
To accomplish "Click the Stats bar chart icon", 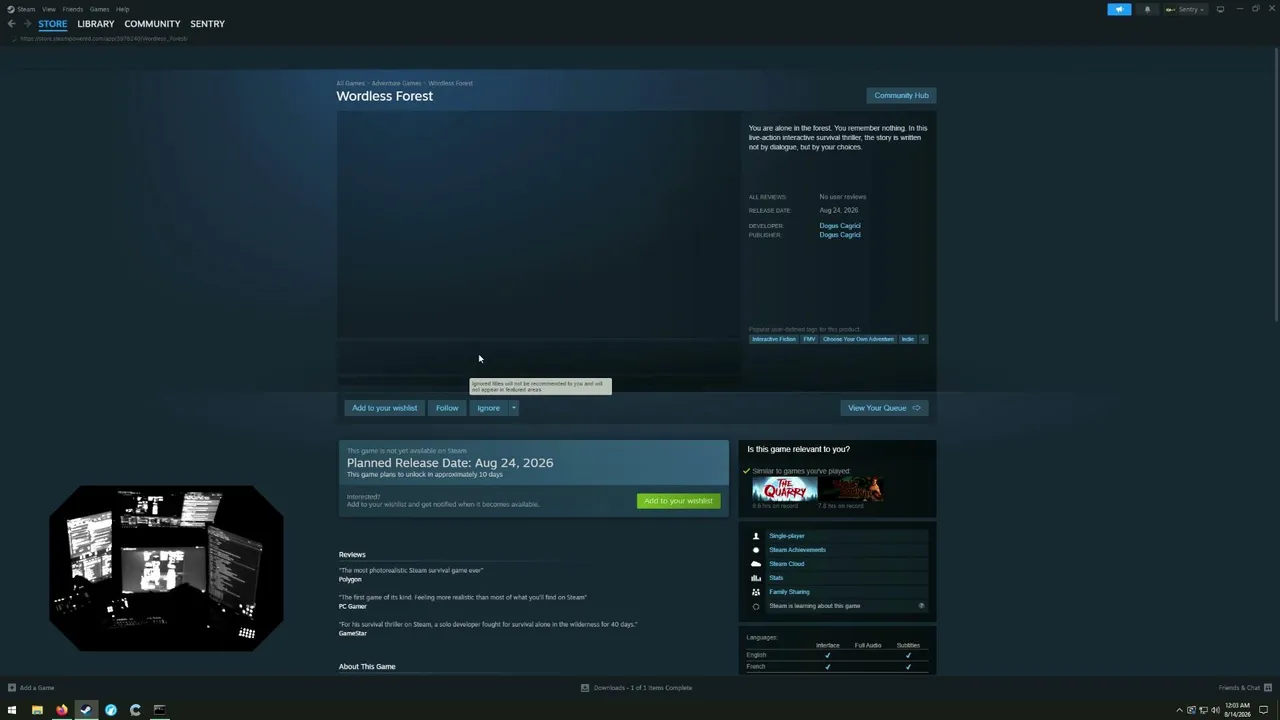I will point(756,578).
